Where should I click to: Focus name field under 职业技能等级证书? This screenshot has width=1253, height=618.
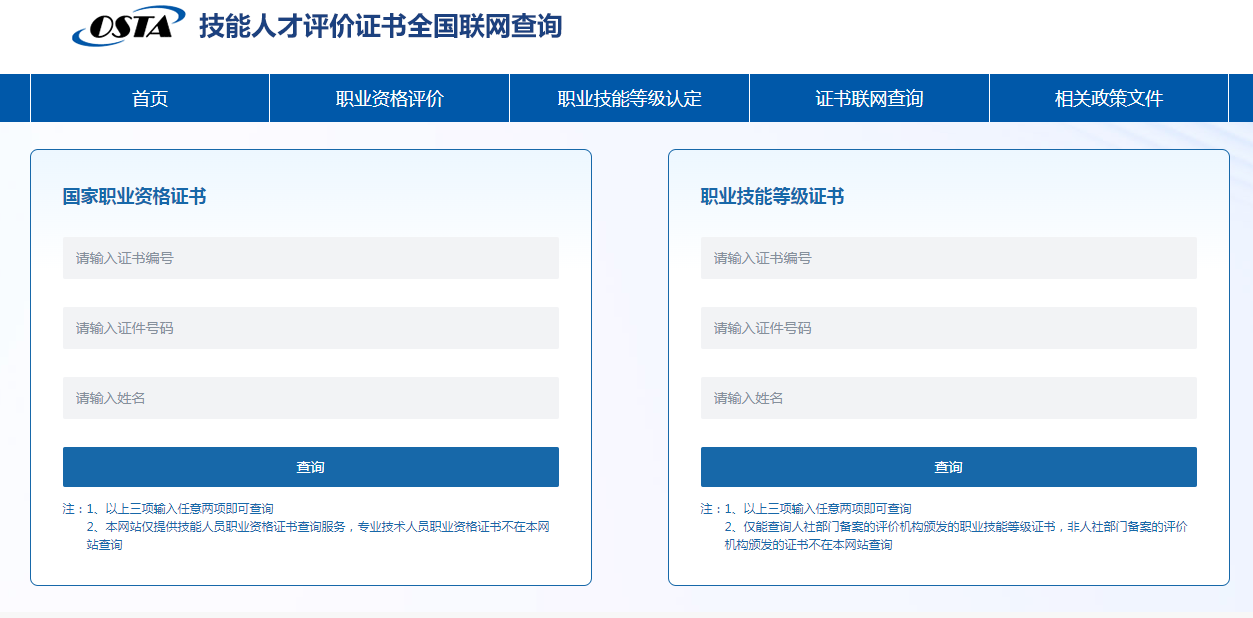tap(948, 398)
